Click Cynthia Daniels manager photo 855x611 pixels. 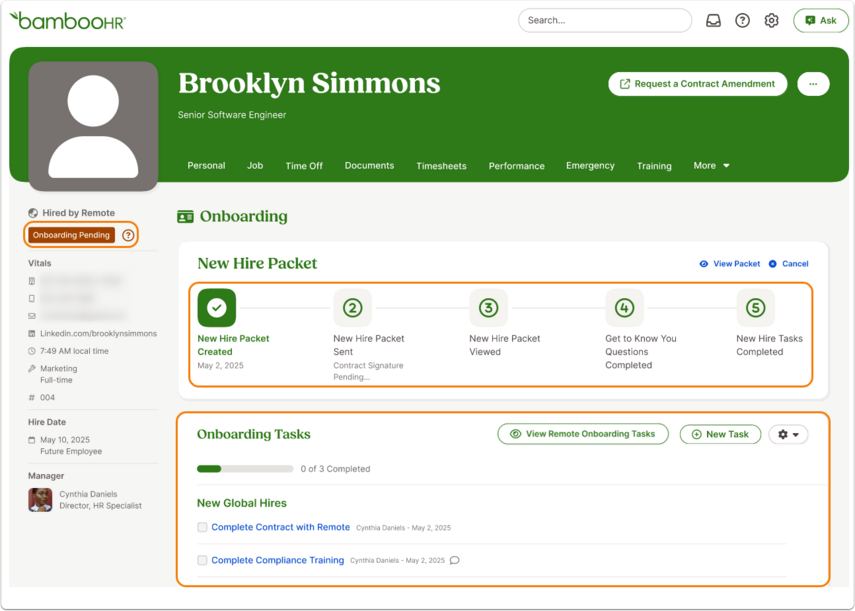pos(40,500)
